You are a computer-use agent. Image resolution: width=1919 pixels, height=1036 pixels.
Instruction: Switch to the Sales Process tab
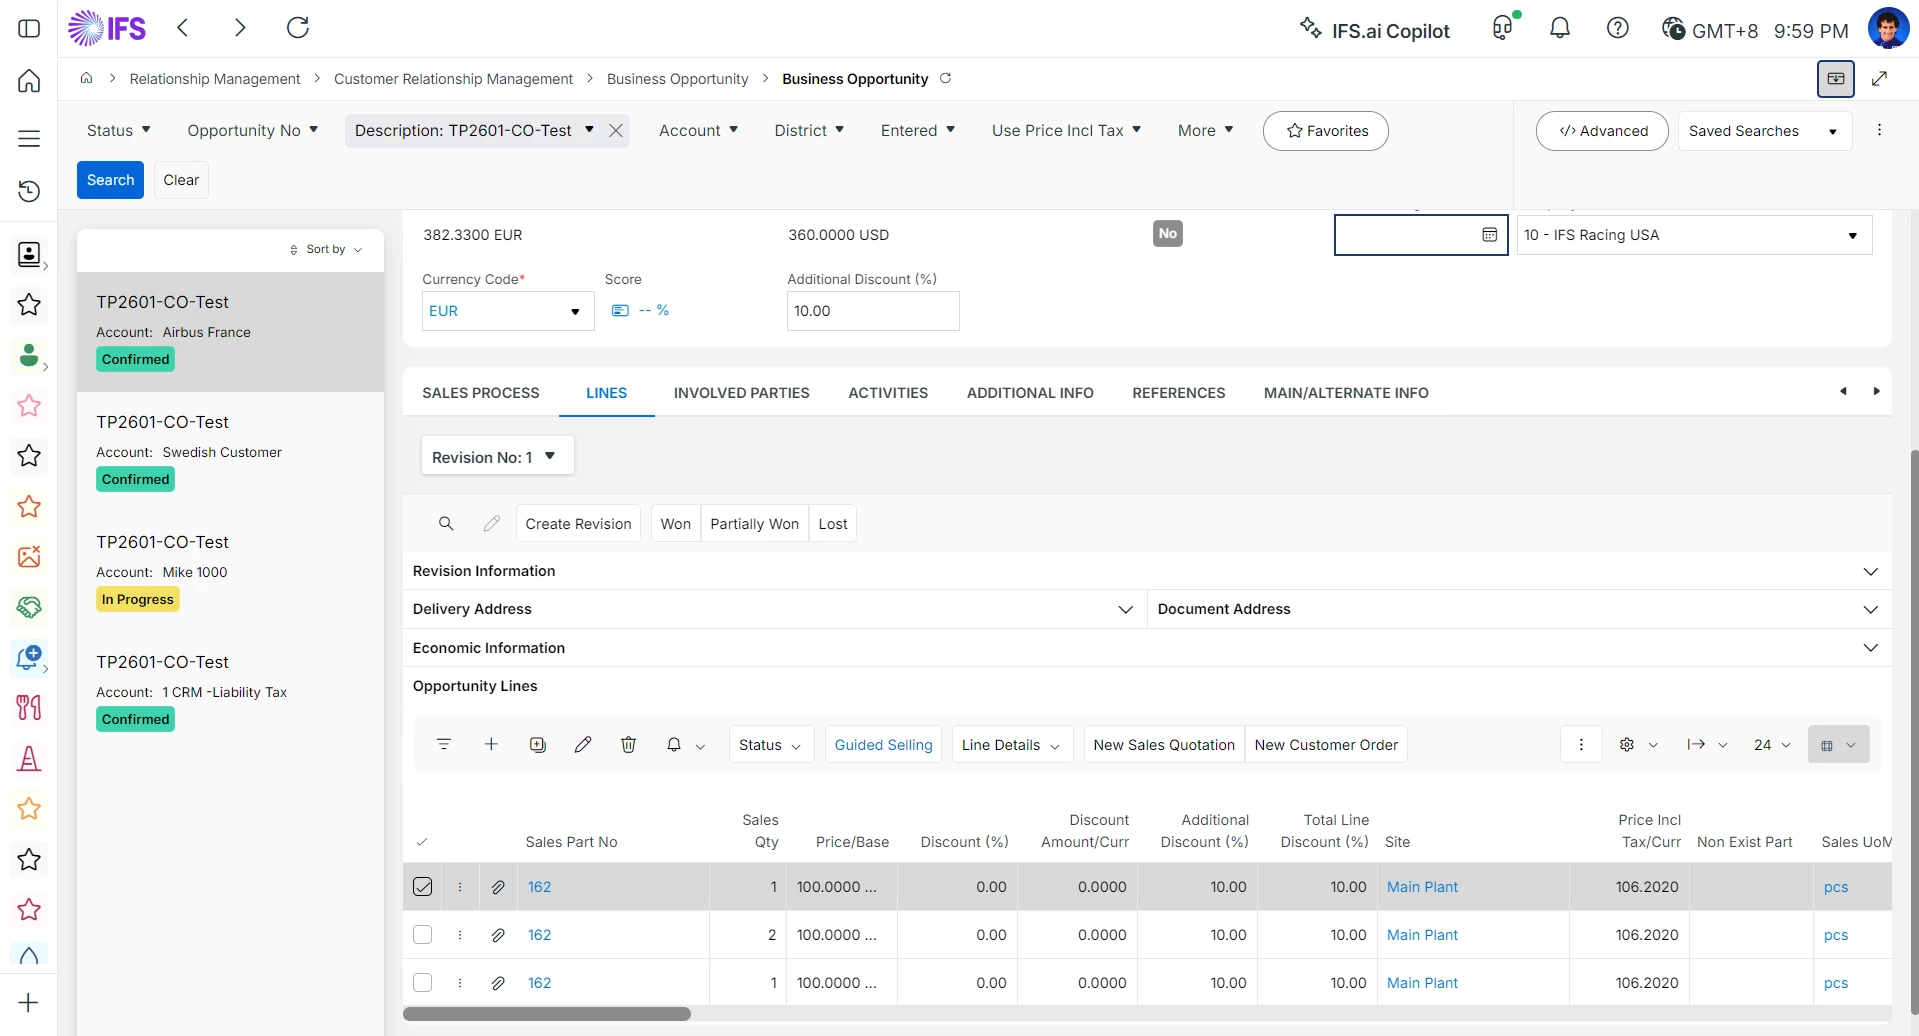[480, 393]
